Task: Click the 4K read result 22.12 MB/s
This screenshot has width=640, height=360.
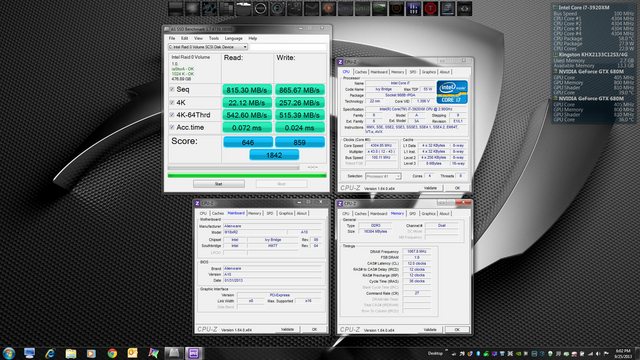Action: pos(247,102)
